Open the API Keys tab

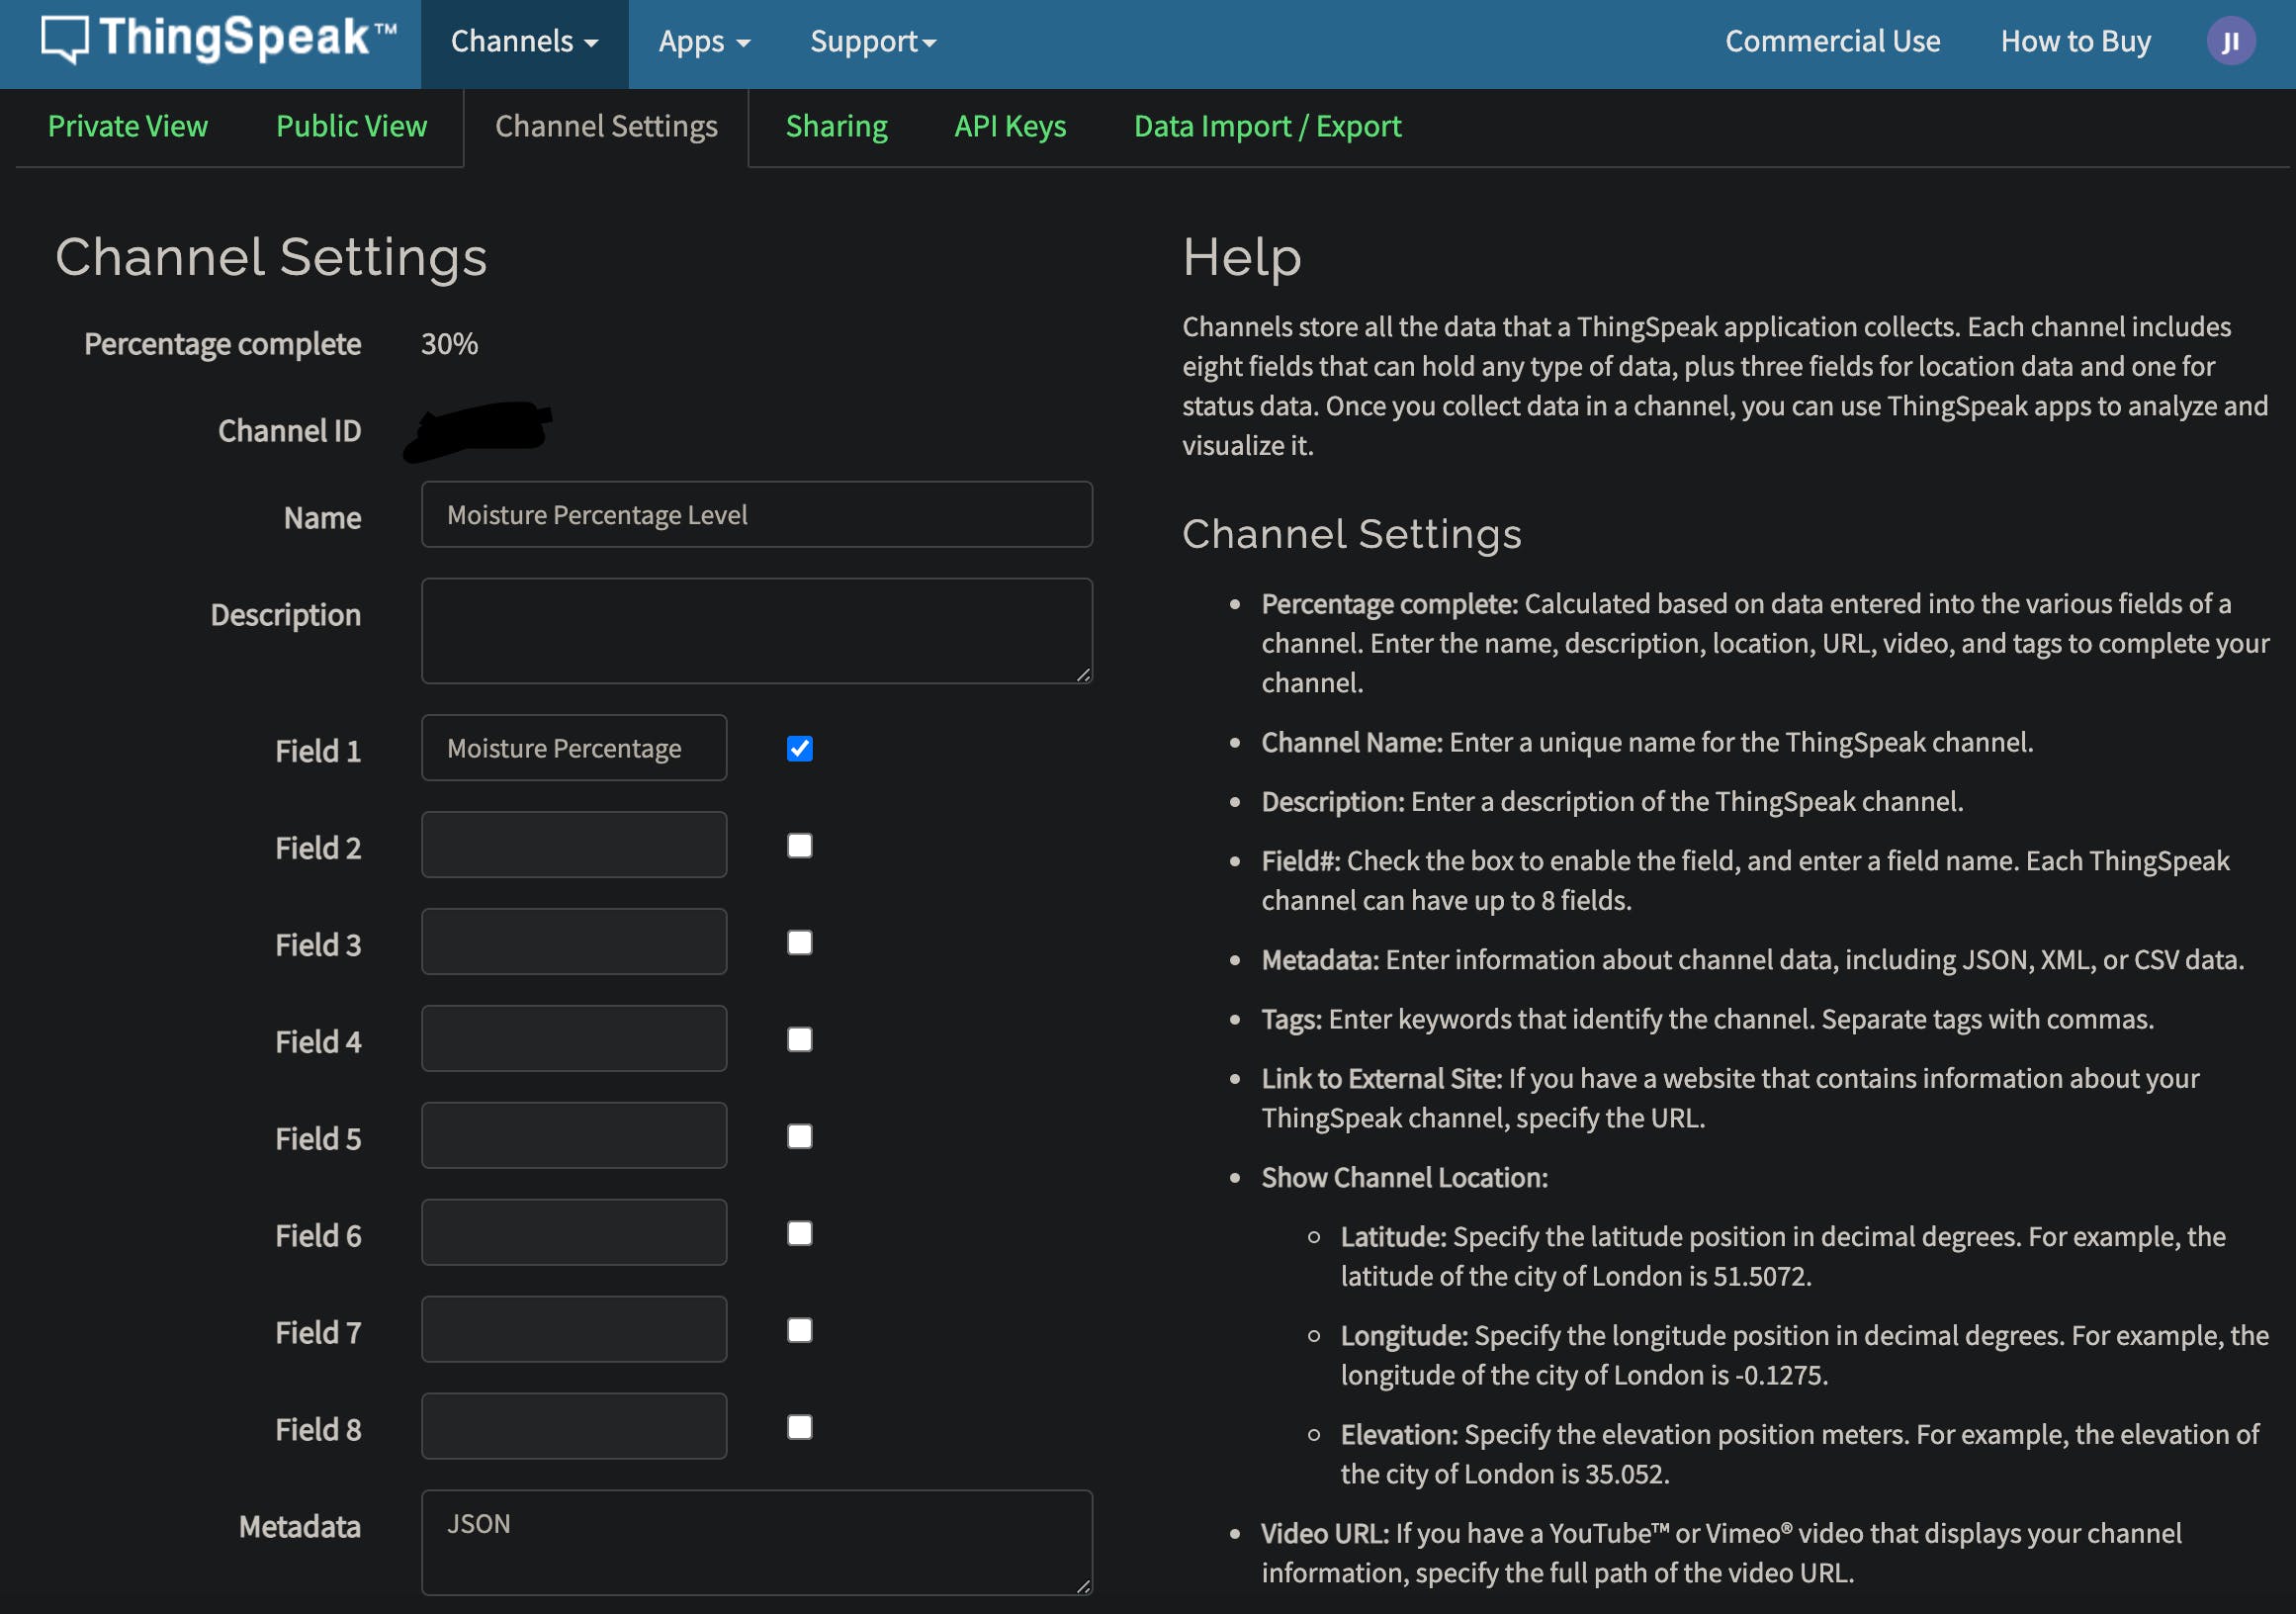pyautogui.click(x=1010, y=126)
